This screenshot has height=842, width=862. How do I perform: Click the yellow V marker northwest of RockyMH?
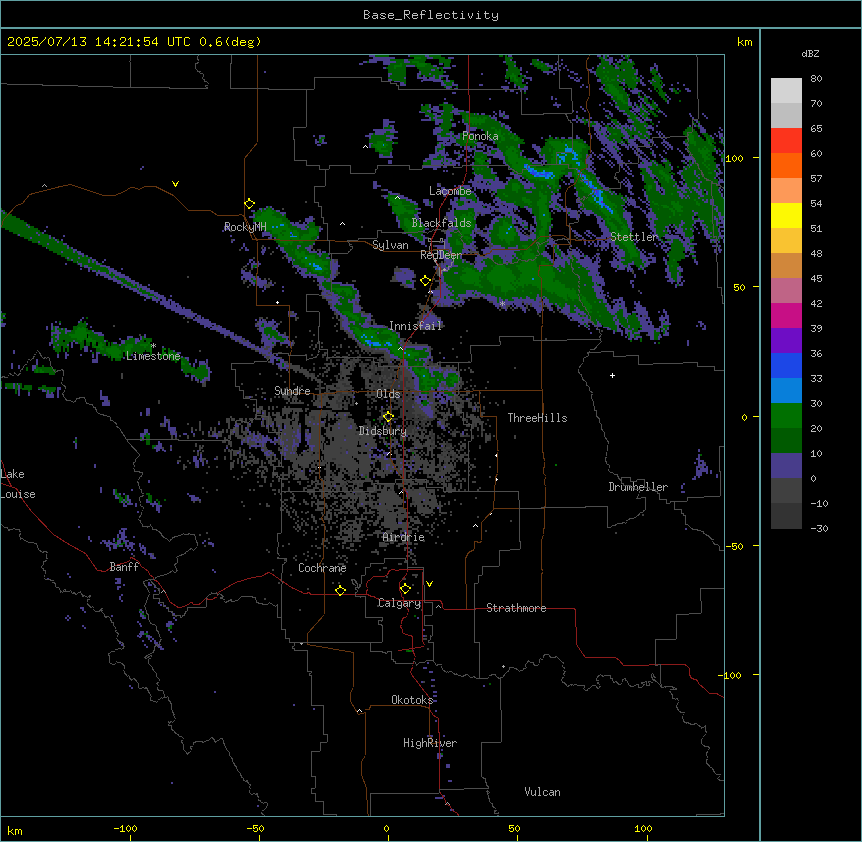[175, 184]
